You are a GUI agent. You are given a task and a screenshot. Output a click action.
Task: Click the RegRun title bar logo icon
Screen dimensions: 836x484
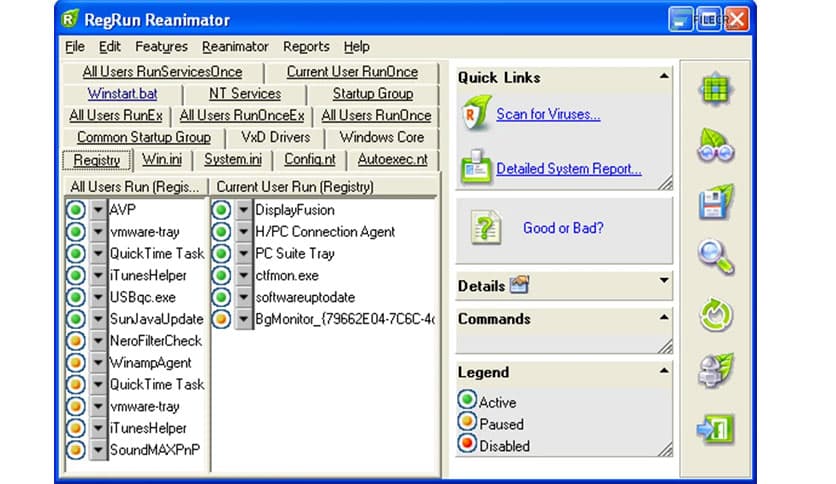[x=70, y=19]
